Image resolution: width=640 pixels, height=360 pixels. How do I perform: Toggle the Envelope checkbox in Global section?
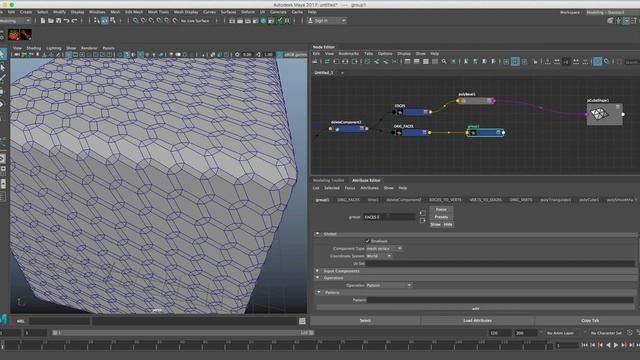[367, 241]
